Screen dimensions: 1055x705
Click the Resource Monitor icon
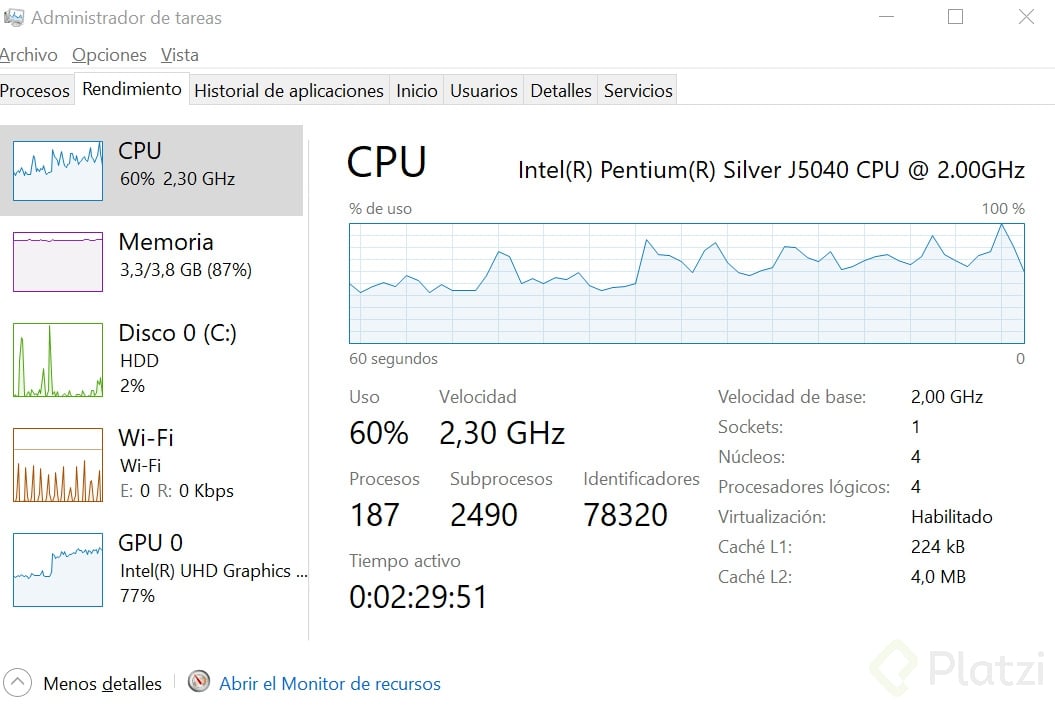click(200, 682)
